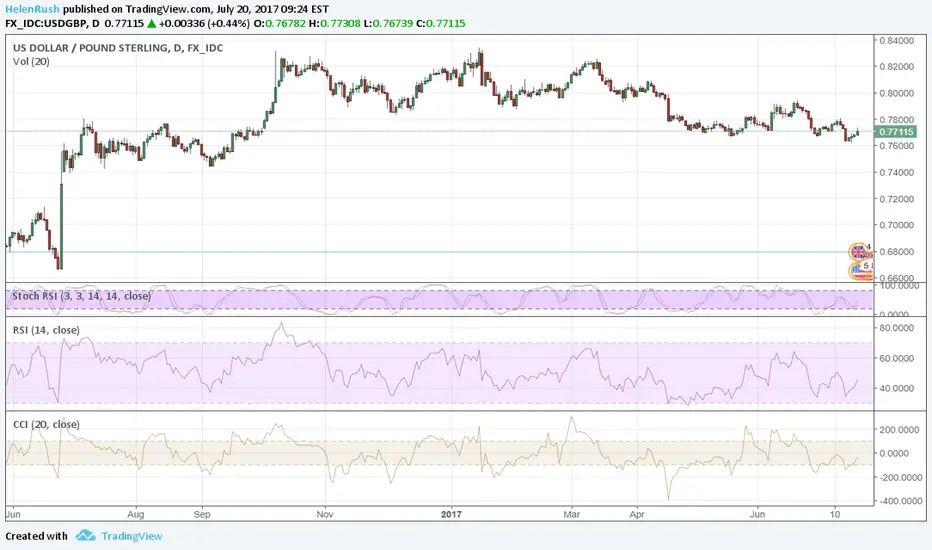The height and width of the screenshot is (550, 932).
Task: Click the 0.72000 price axis label
Action: coord(896,199)
